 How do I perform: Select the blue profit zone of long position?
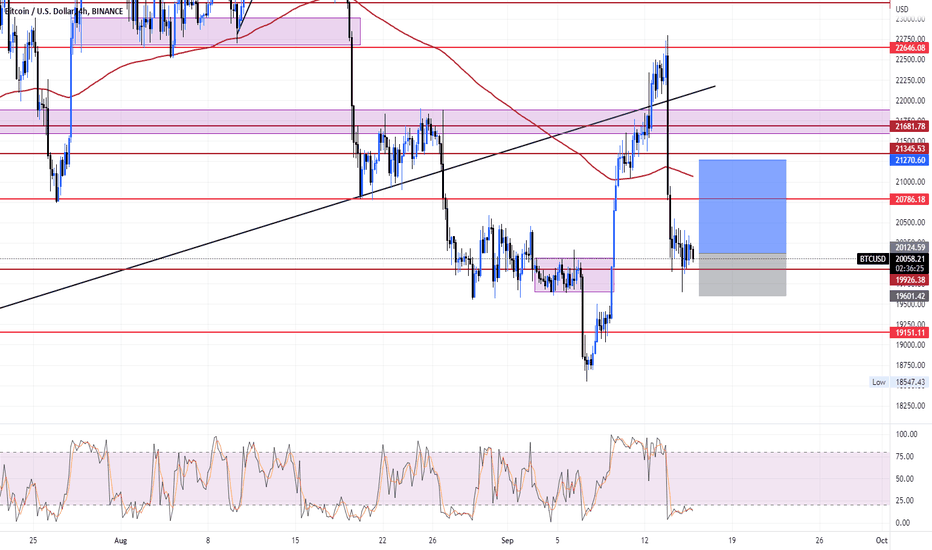click(742, 206)
